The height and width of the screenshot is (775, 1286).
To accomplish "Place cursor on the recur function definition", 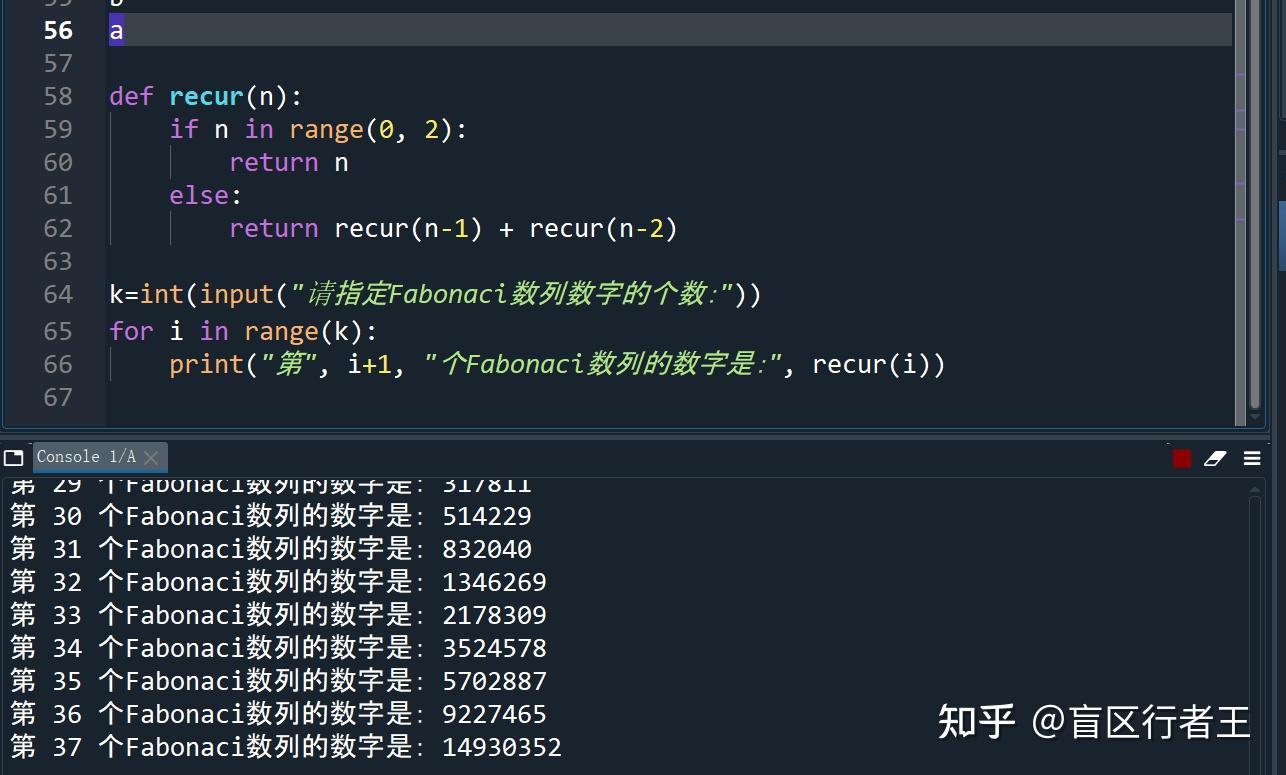I will tap(205, 96).
